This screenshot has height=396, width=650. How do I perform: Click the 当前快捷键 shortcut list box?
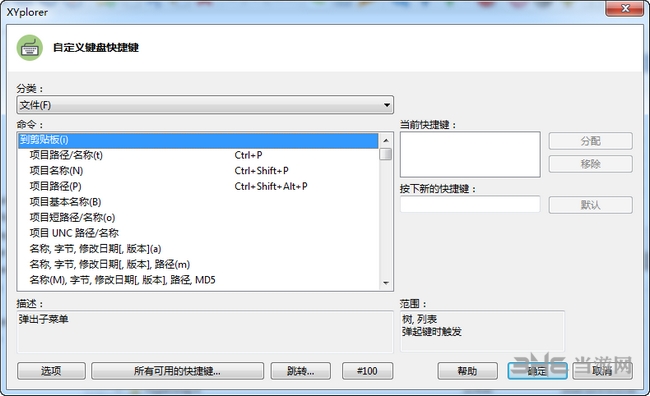coord(470,155)
